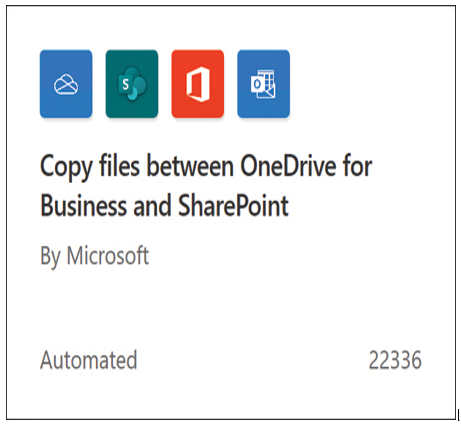461x426 pixels.
Task: Click the word 'Copy' in the title
Action: [x=66, y=168]
